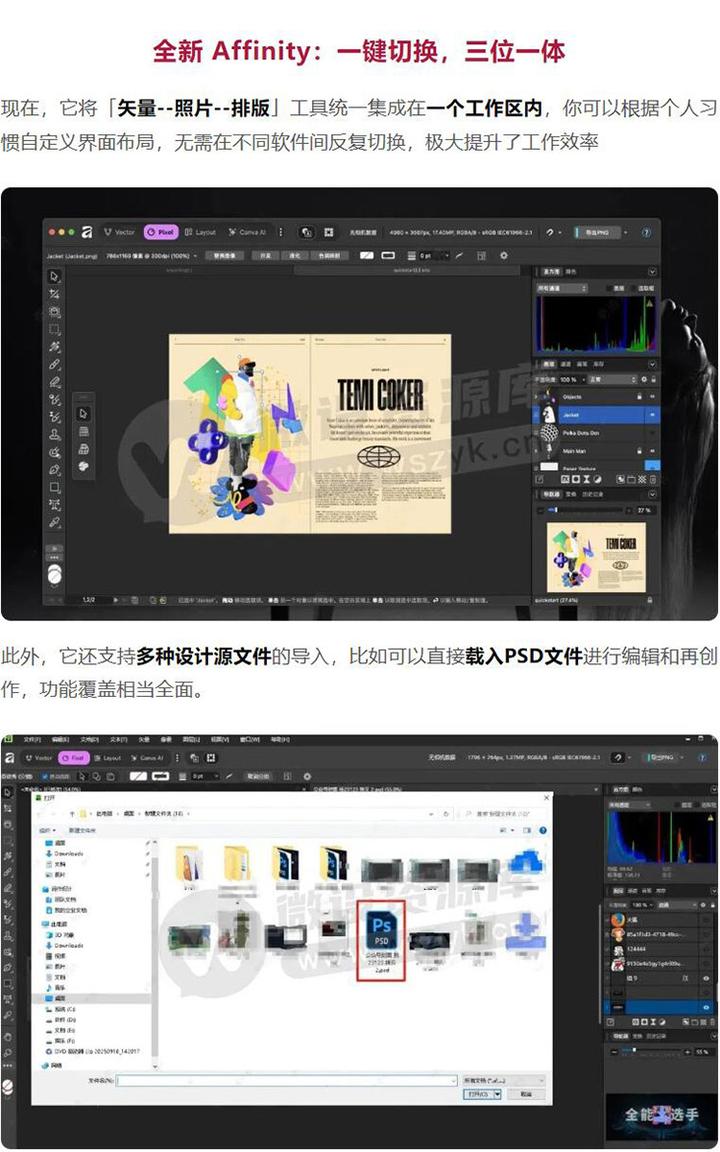Click the line width icon before 0 pt, upper screenshot
This screenshot has width=720, height=1152.
click(409, 256)
